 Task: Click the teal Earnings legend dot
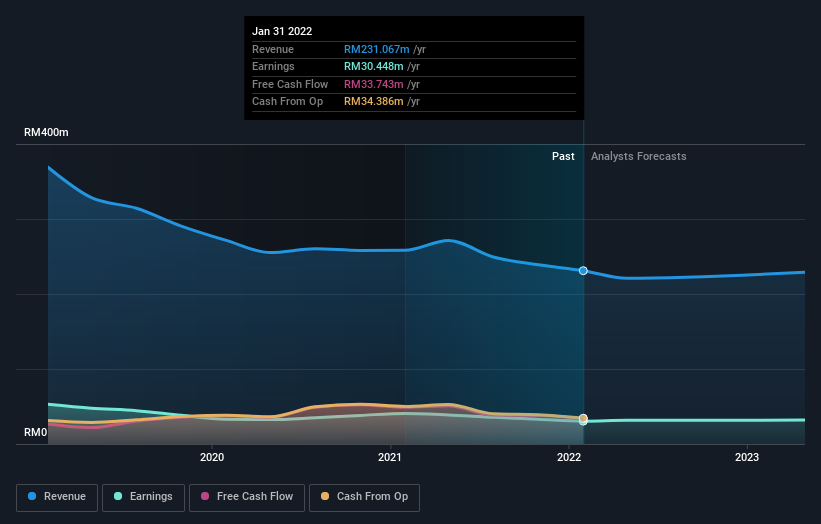tap(118, 496)
